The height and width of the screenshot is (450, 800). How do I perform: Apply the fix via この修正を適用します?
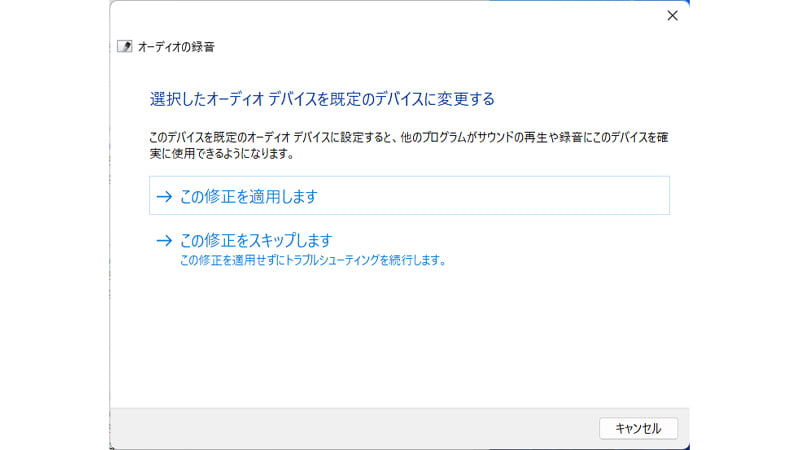pyautogui.click(x=248, y=197)
